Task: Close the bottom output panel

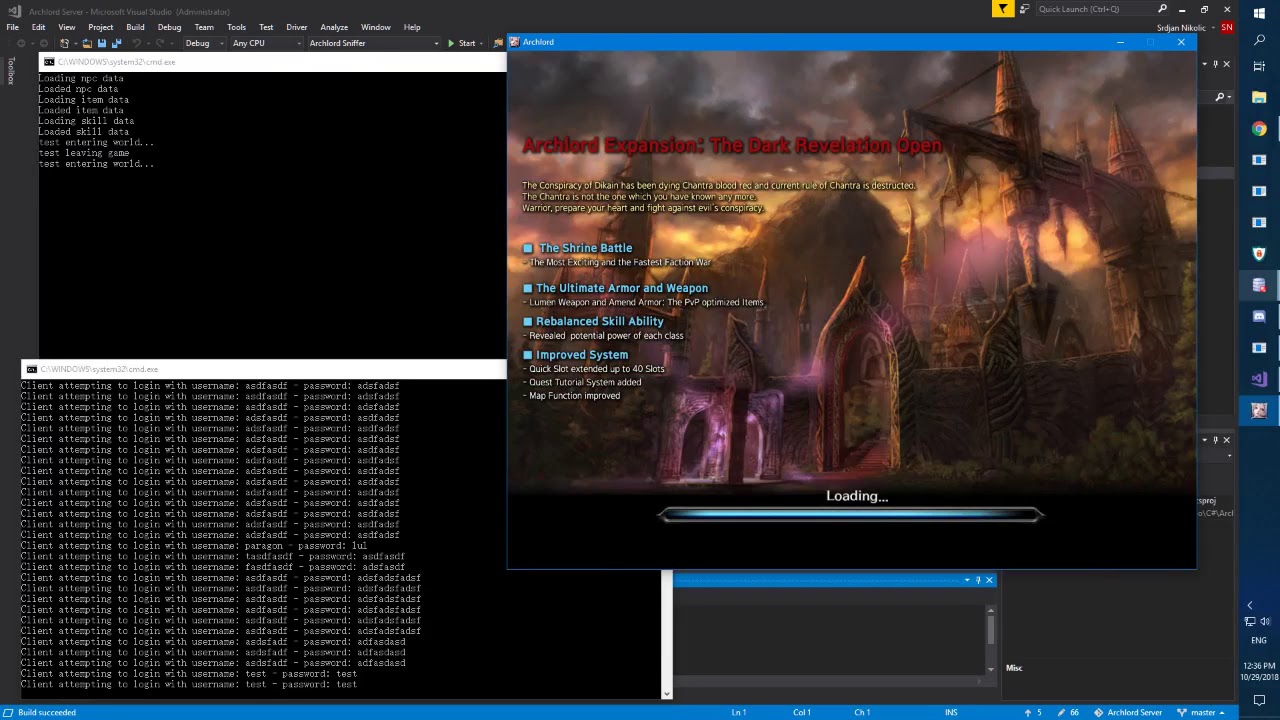Action: [989, 580]
